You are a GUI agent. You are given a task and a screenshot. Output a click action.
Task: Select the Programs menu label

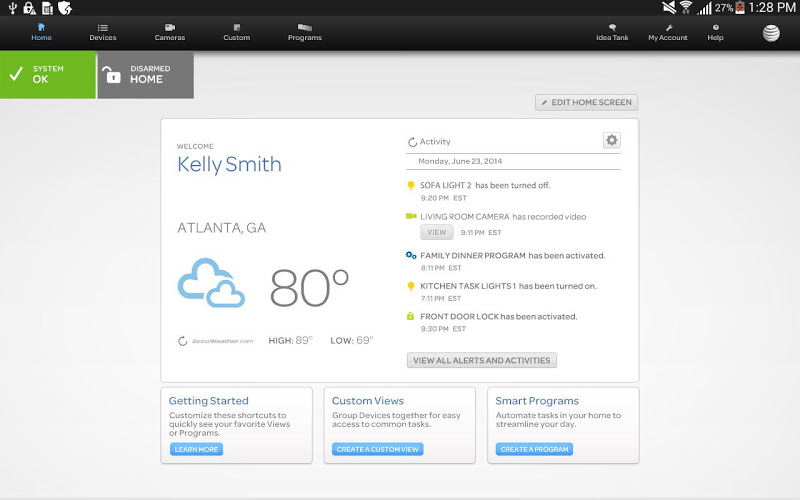click(x=305, y=38)
